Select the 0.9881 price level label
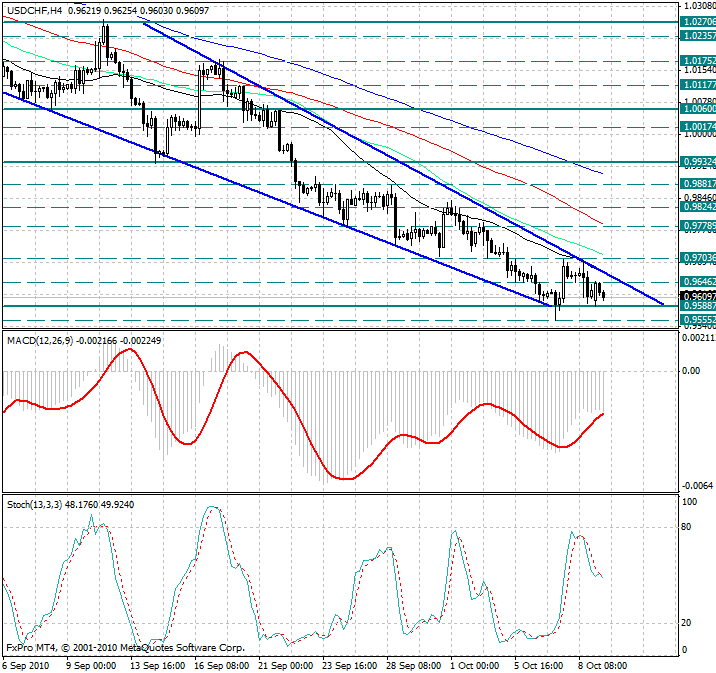716x673 pixels. tap(698, 184)
